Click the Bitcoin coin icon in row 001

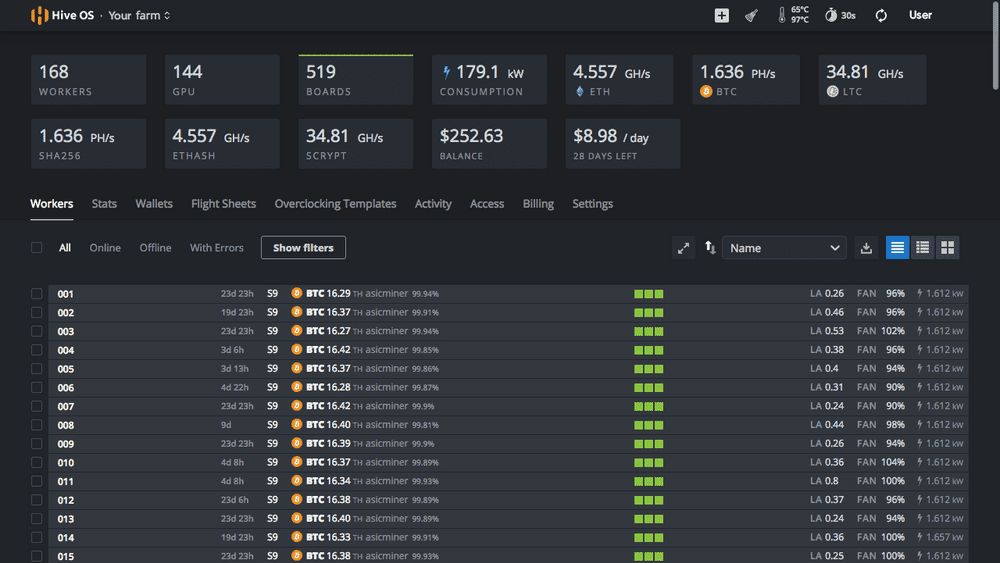297,293
